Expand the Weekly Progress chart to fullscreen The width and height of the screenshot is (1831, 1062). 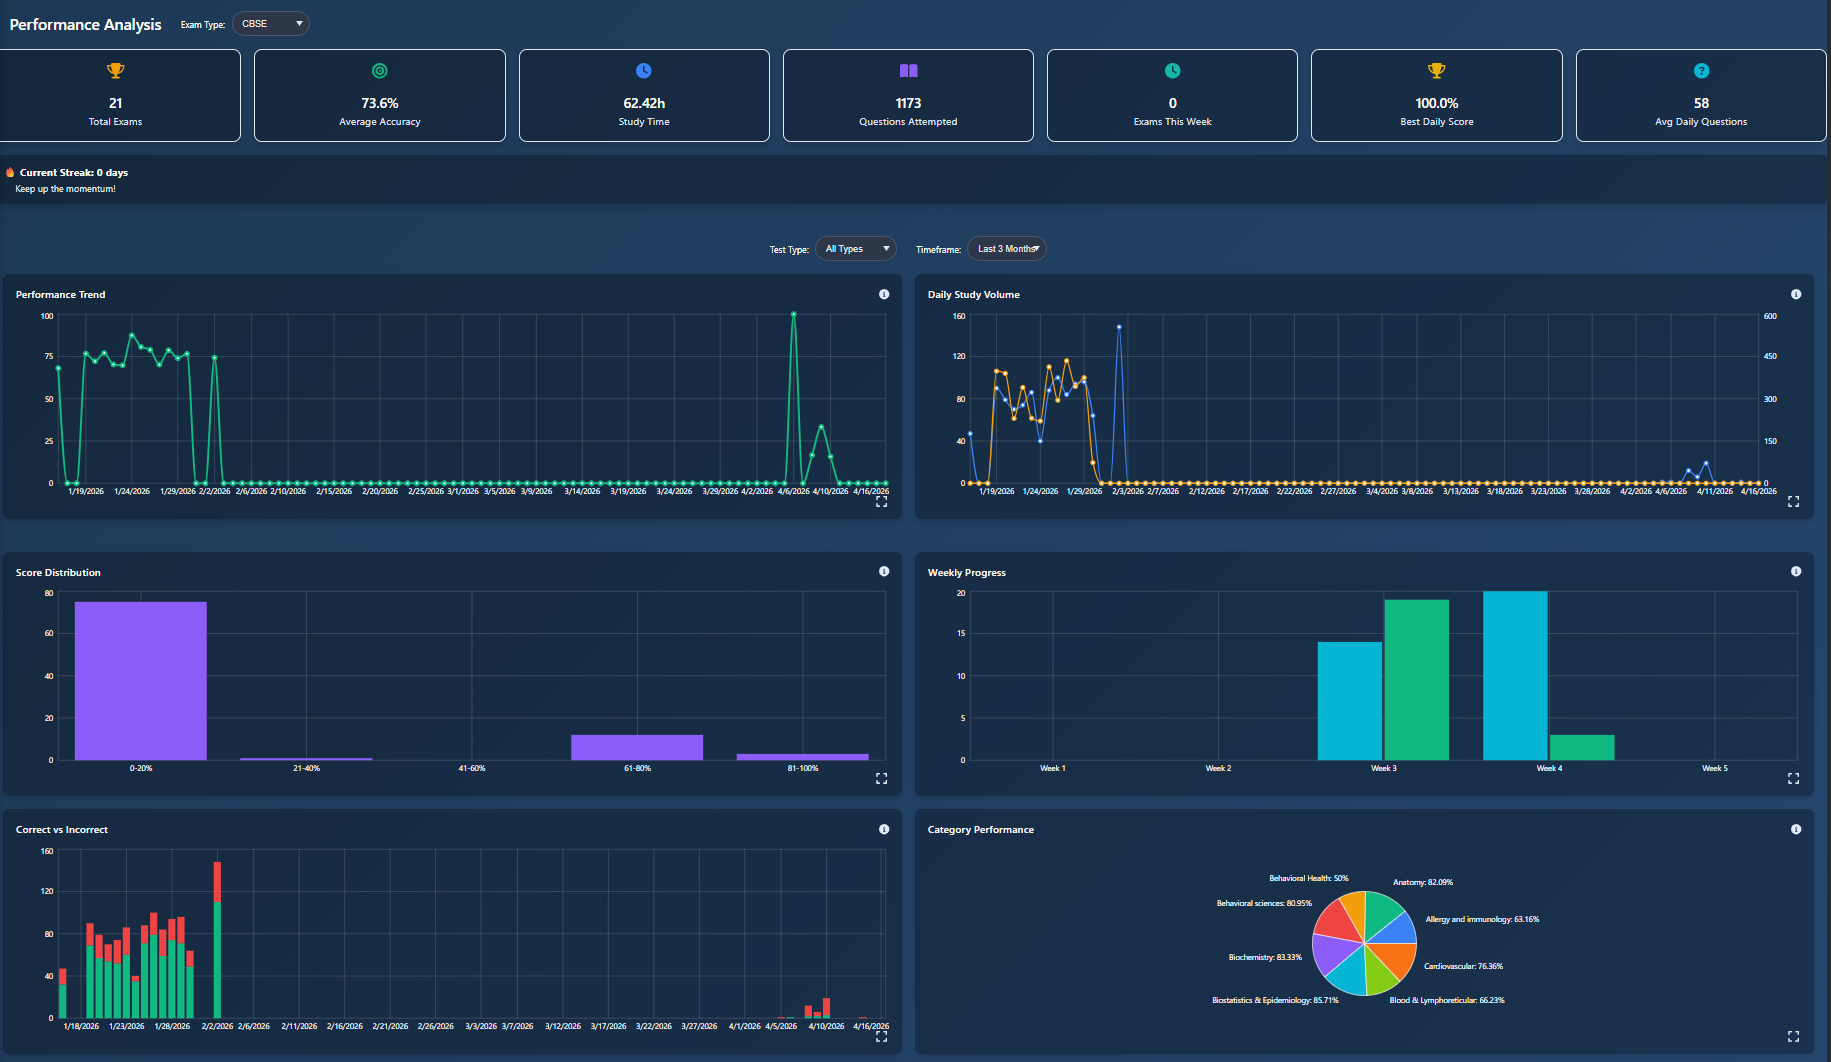pyautogui.click(x=1793, y=778)
